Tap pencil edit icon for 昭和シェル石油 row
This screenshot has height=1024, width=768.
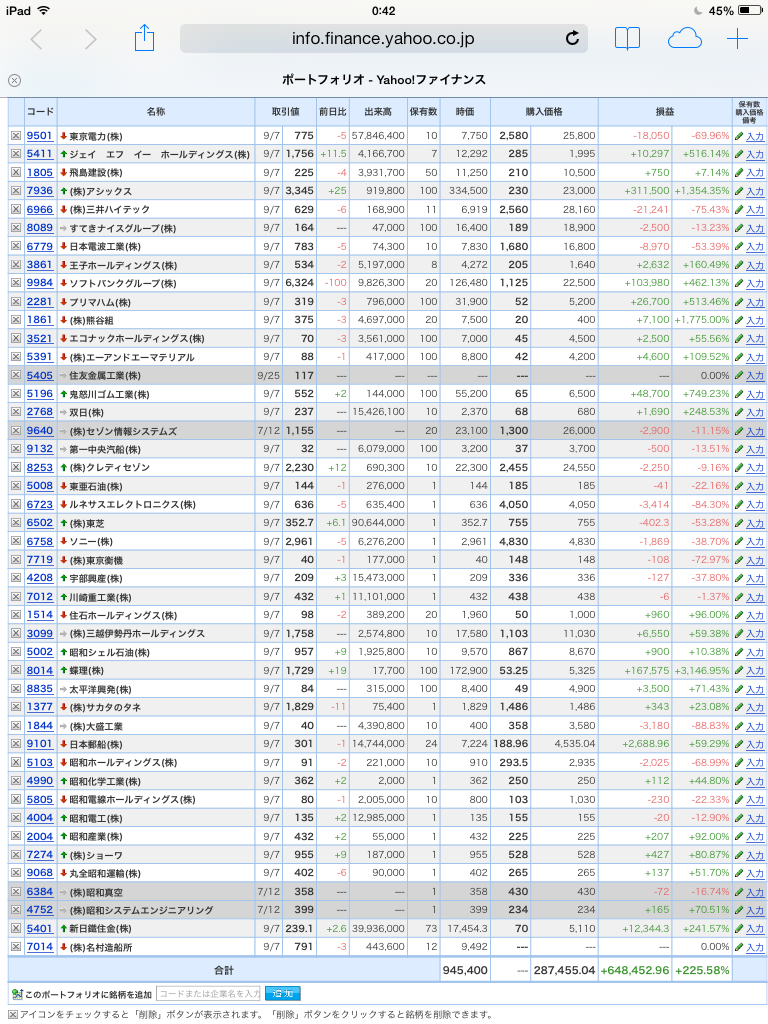[x=739, y=652]
